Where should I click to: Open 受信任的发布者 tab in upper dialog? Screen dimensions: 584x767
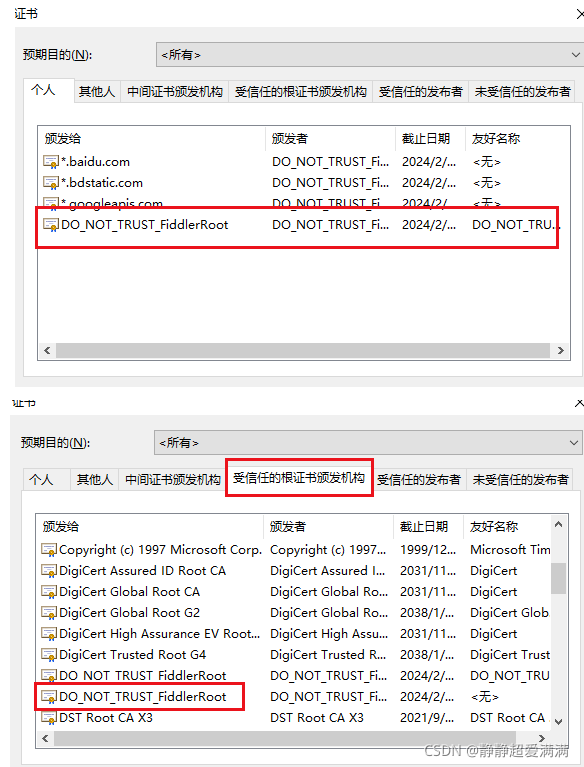point(421,91)
